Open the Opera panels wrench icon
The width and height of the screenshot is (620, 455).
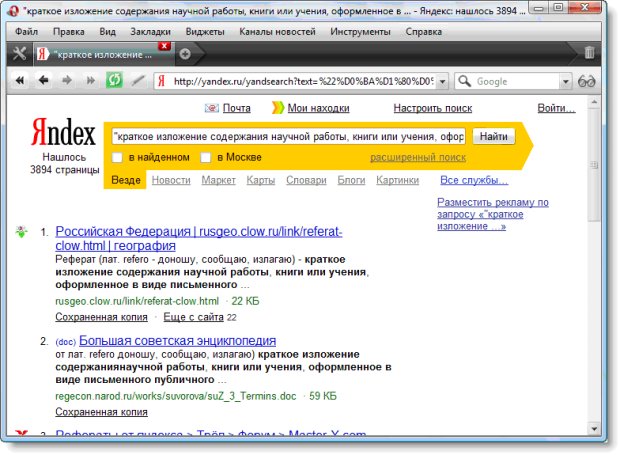tap(19, 53)
